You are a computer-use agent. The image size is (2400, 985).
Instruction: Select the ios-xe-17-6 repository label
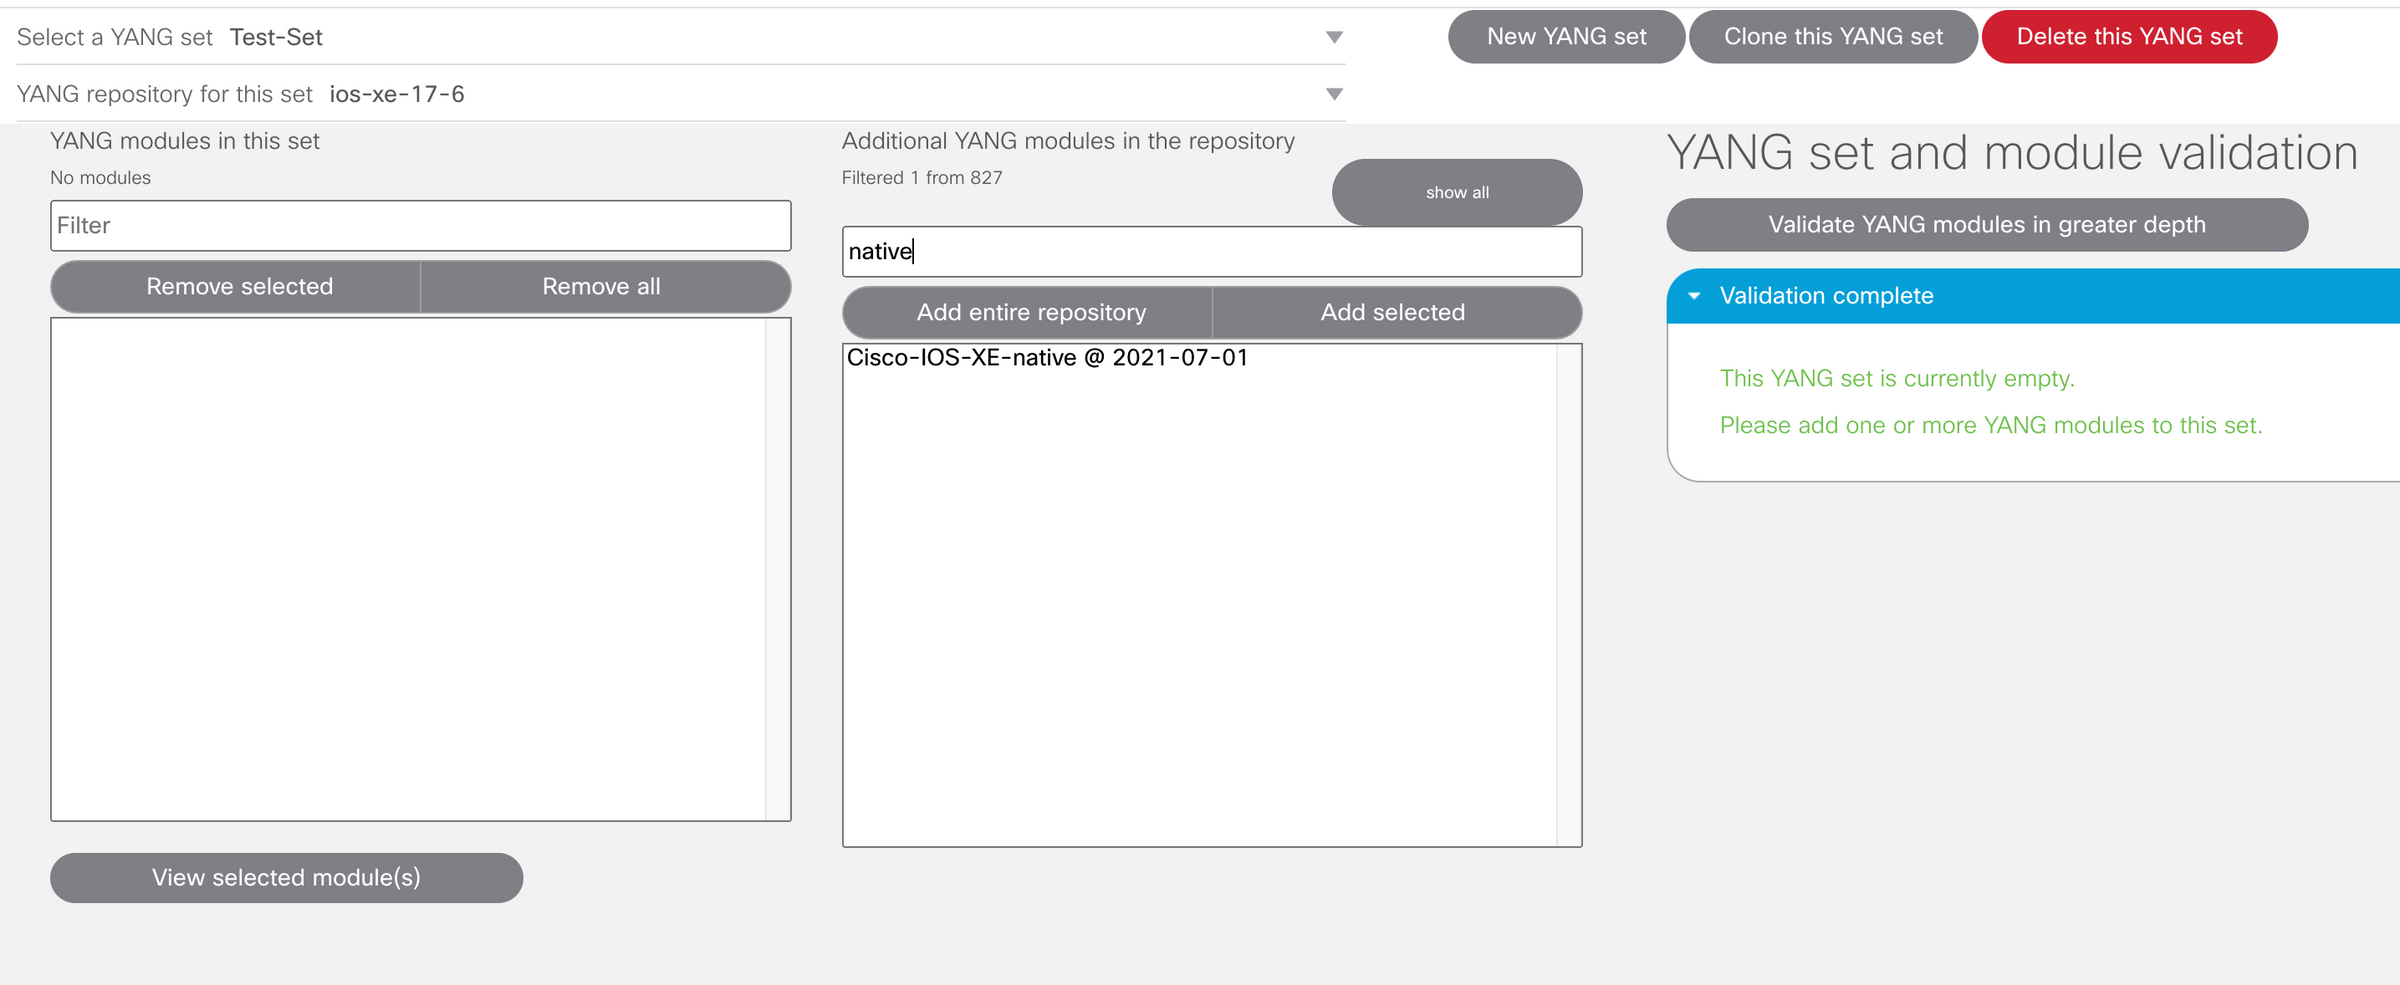(x=397, y=94)
